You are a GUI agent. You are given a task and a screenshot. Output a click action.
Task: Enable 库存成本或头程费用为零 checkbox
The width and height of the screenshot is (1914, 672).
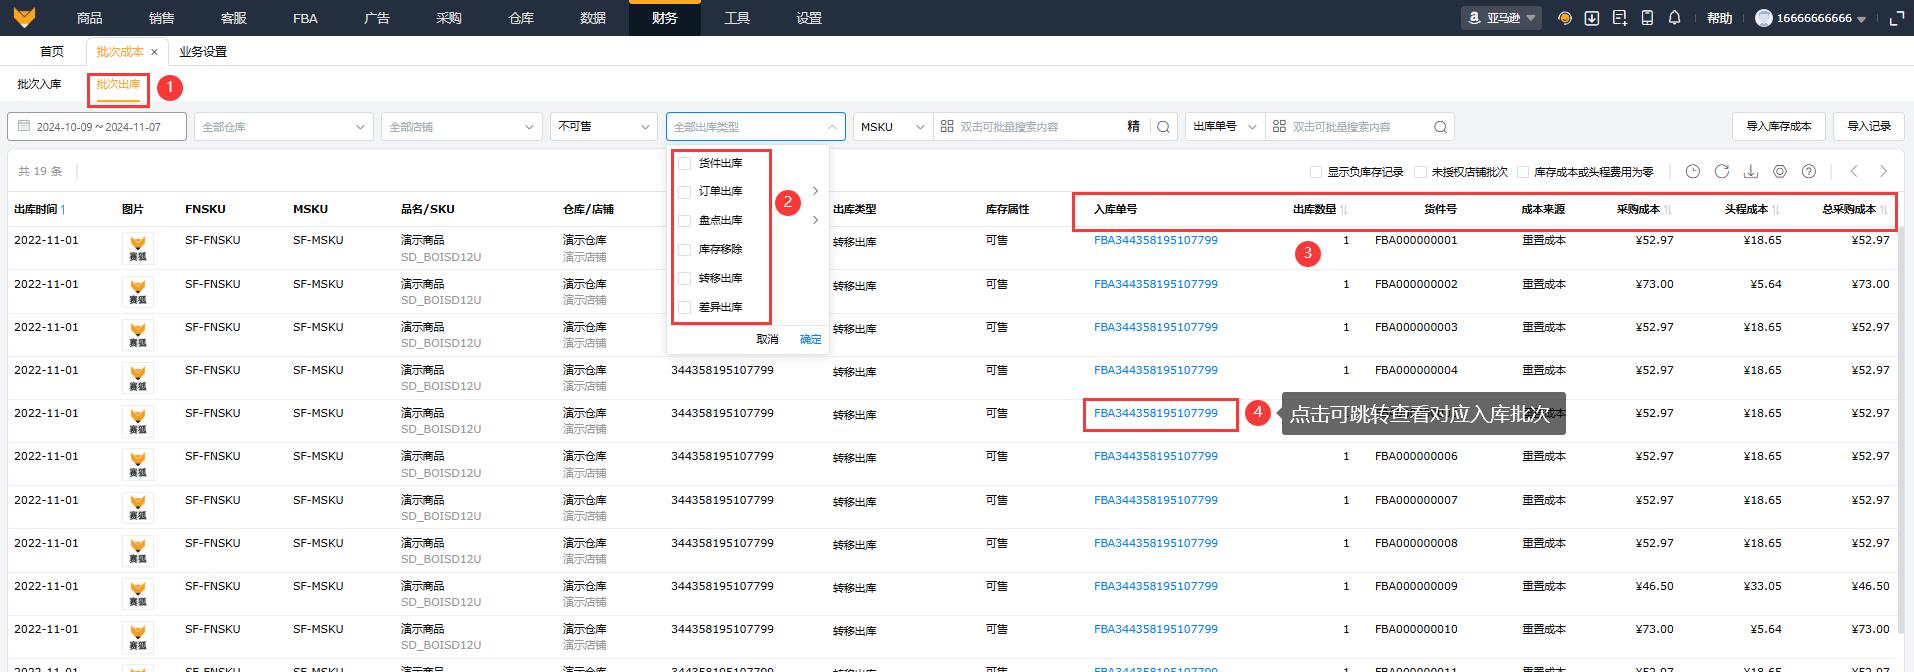(x=1523, y=172)
